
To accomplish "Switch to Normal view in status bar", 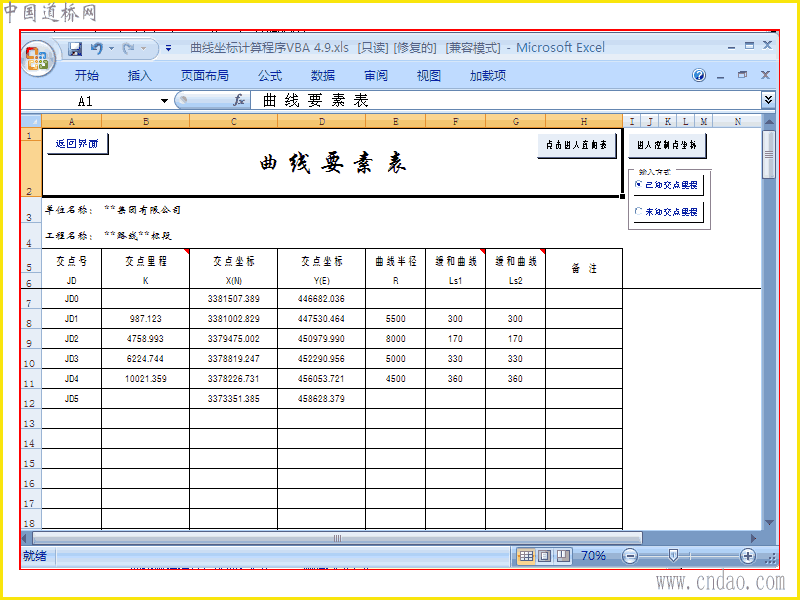I will click(526, 556).
